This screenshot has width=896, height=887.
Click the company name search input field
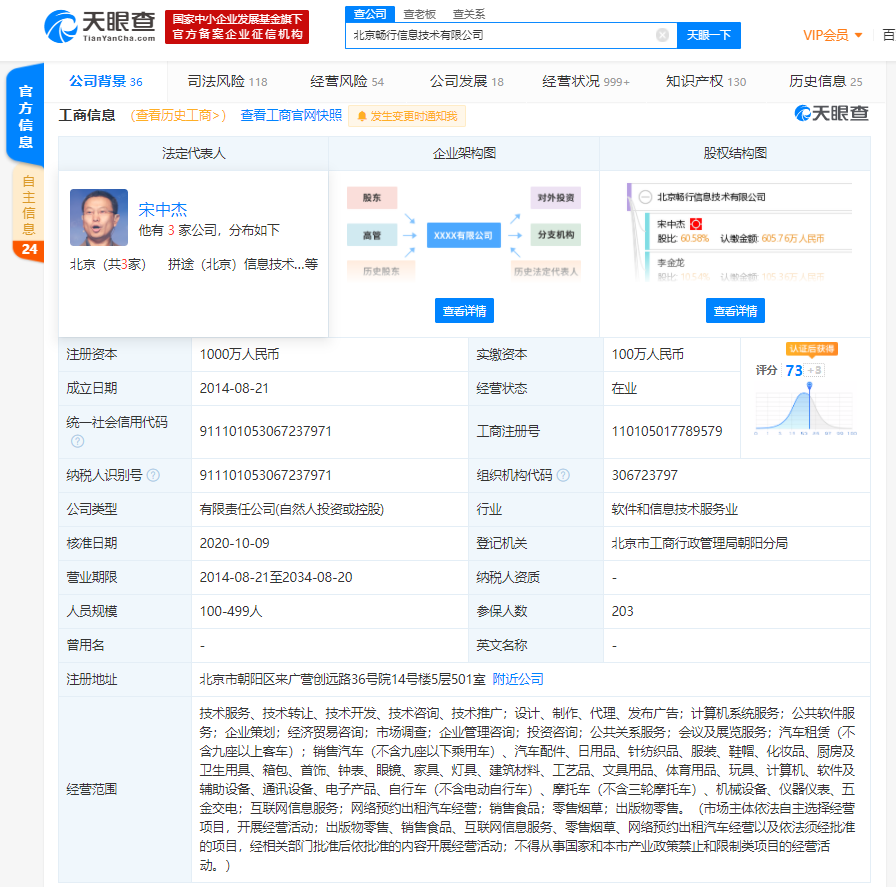click(x=500, y=35)
